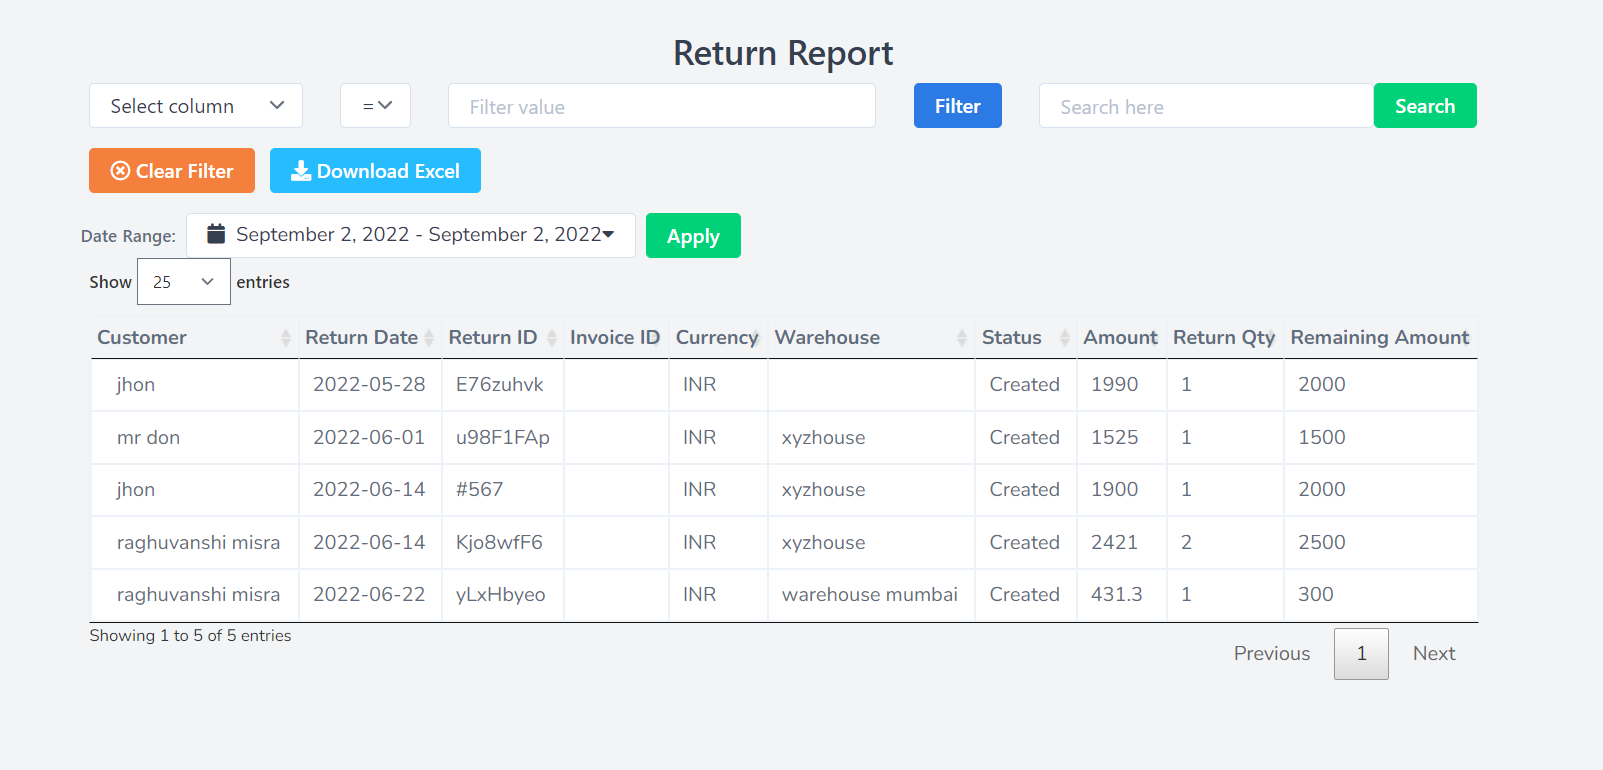Viewport: 1603px width, 770px height.
Task: Open the equals operator dropdown
Action: [x=375, y=106]
